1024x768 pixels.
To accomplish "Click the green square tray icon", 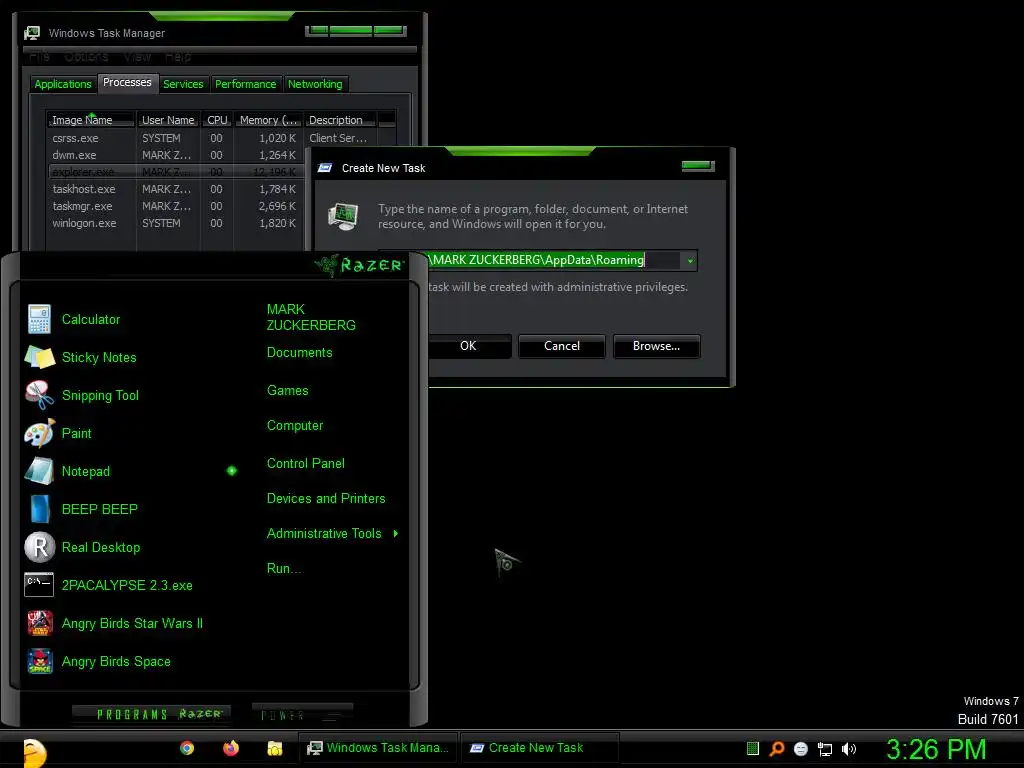I will click(x=752, y=748).
